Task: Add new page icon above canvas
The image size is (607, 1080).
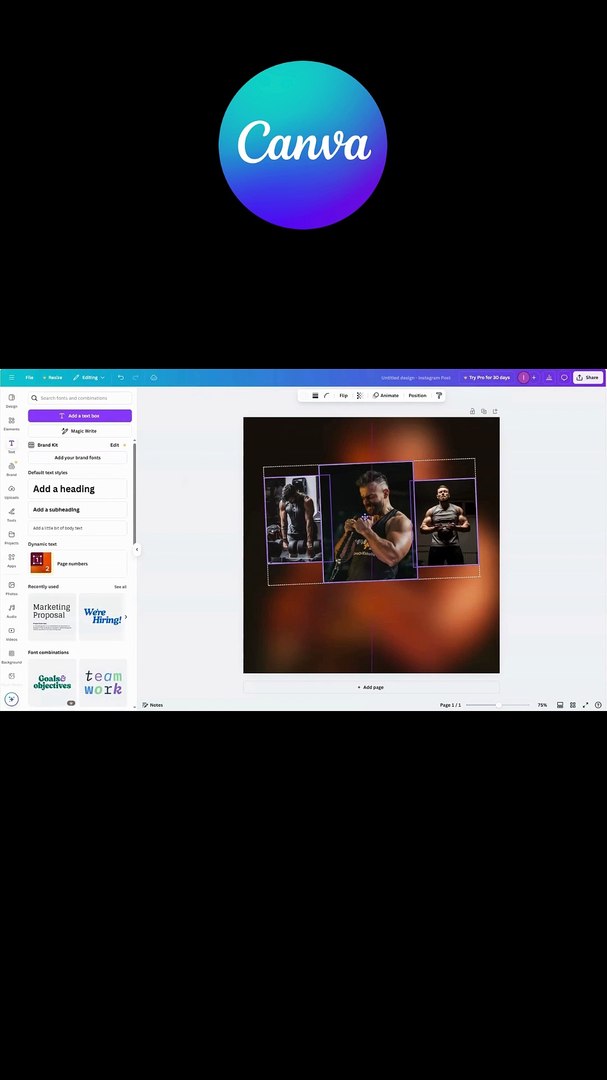Action: (x=495, y=411)
